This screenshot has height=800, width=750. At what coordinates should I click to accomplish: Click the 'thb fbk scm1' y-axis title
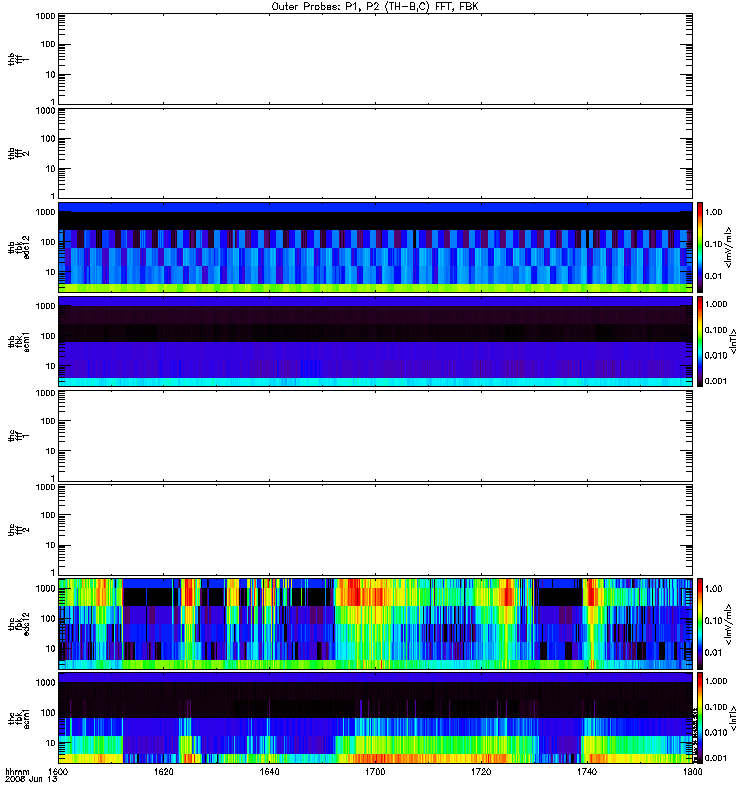click(x=18, y=342)
